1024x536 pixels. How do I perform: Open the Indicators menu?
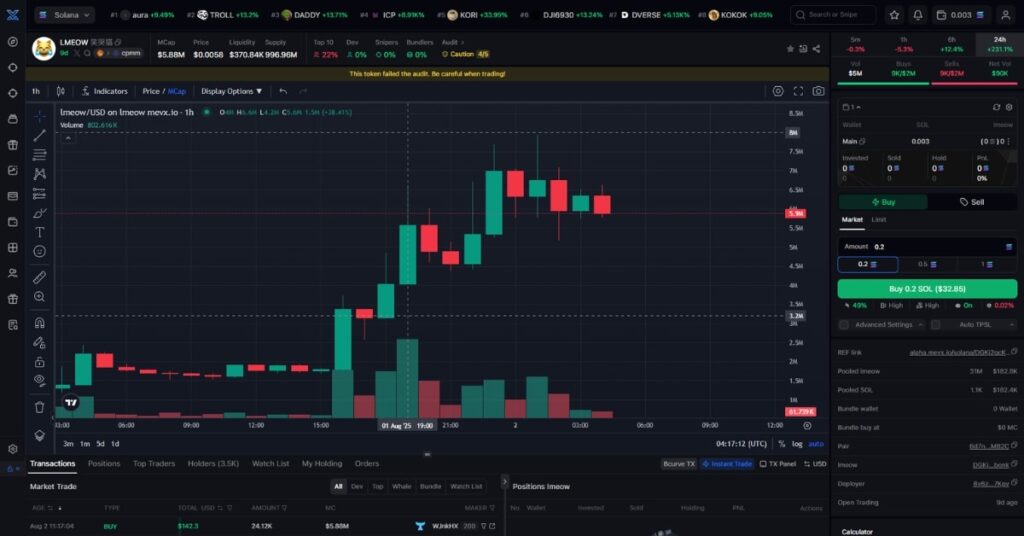(x=105, y=91)
